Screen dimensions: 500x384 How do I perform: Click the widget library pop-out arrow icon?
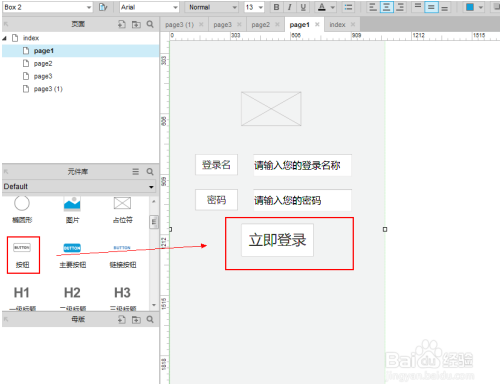6,171
